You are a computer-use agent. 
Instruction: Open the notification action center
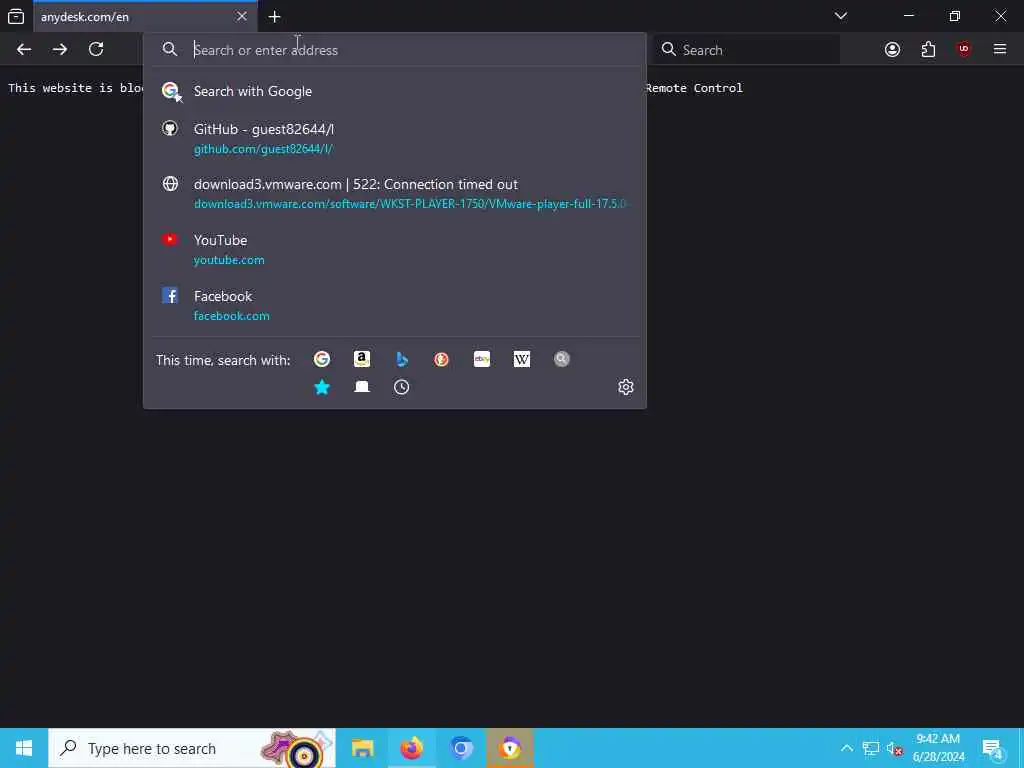tap(993, 748)
